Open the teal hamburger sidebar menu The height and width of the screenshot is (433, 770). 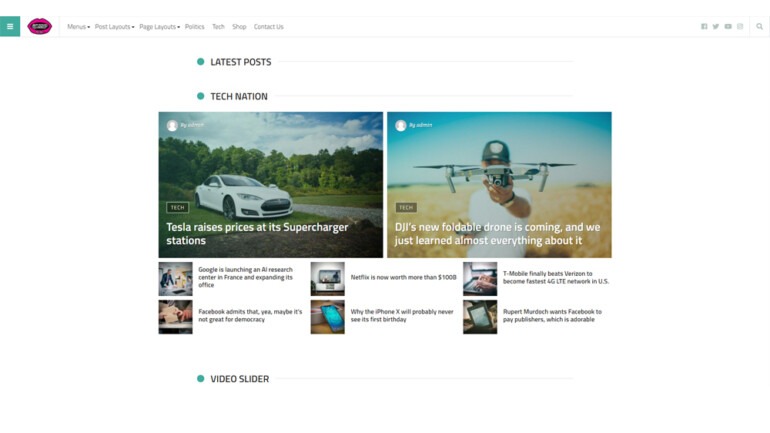pos(10,26)
